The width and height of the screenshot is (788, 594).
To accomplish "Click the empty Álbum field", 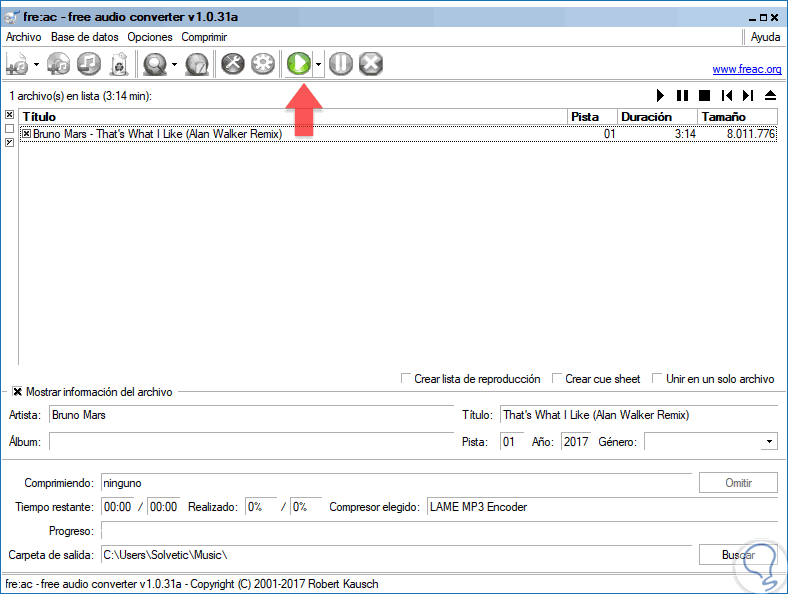I will click(x=251, y=442).
